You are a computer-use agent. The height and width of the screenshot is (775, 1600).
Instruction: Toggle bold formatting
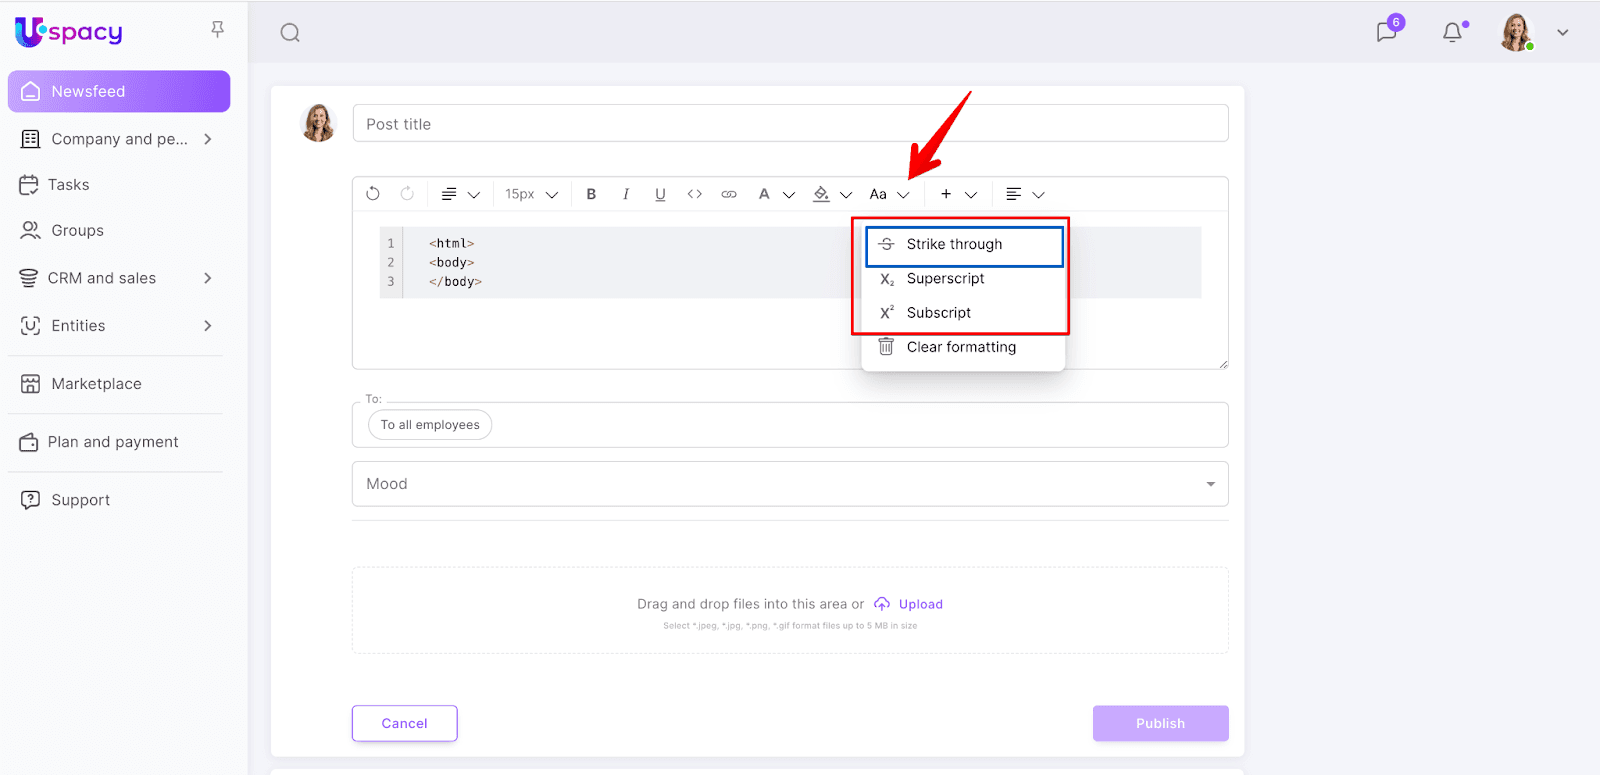click(x=591, y=194)
